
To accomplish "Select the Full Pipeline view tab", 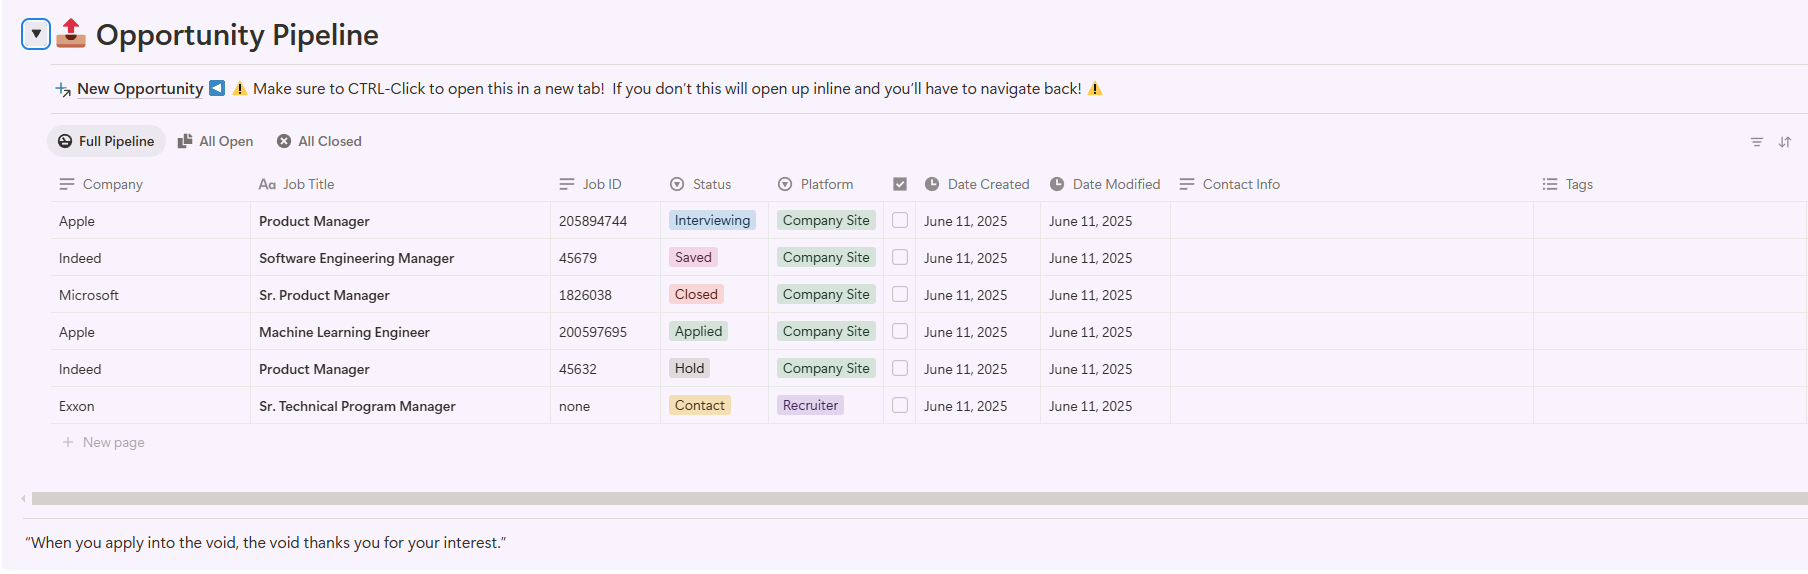I will [x=106, y=142].
